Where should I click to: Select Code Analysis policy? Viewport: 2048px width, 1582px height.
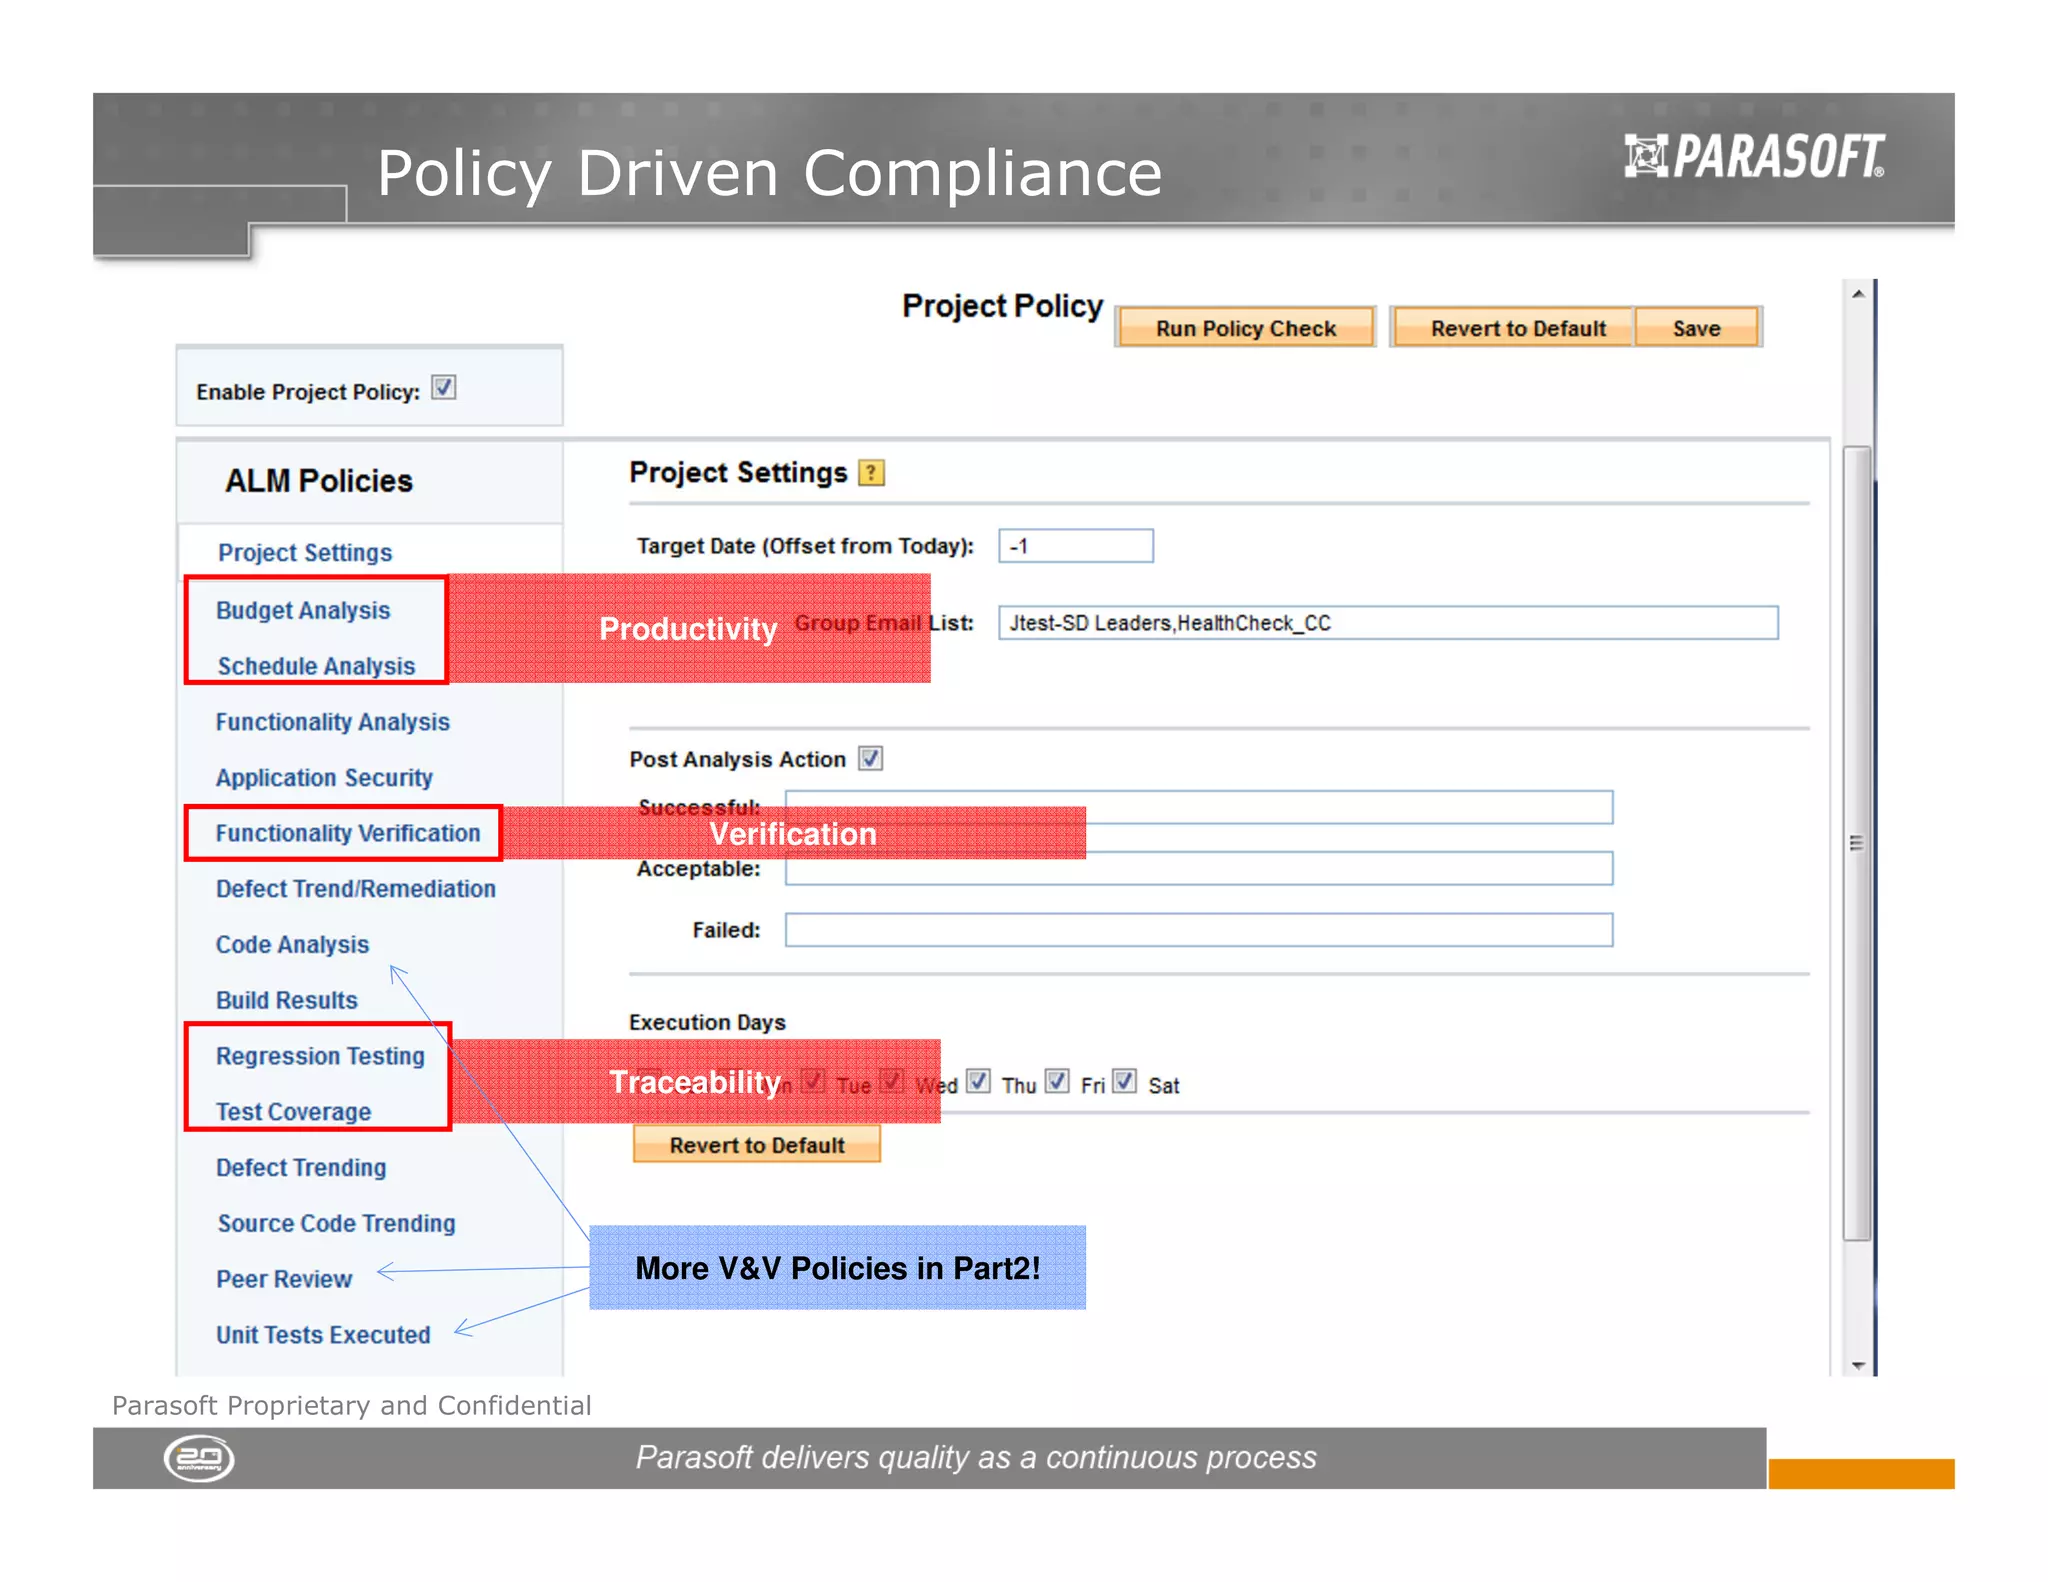[292, 945]
